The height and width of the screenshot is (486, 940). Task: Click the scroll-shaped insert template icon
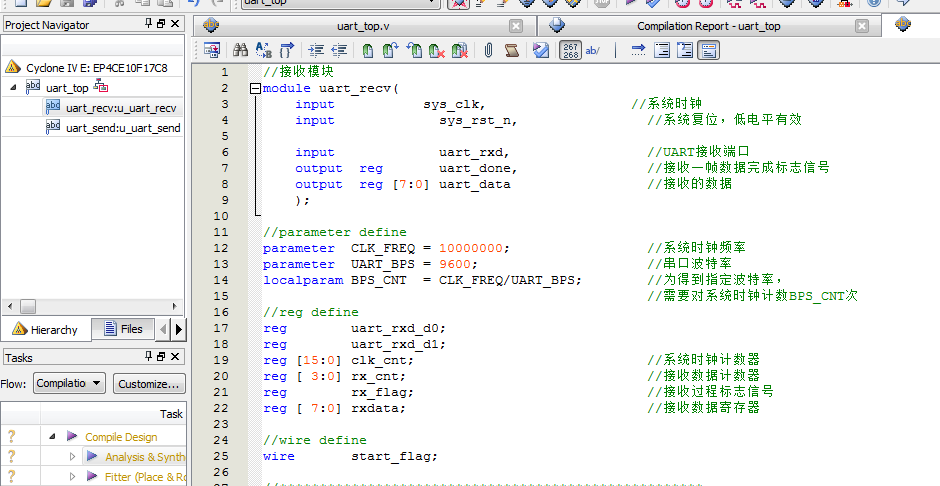[x=511, y=49]
